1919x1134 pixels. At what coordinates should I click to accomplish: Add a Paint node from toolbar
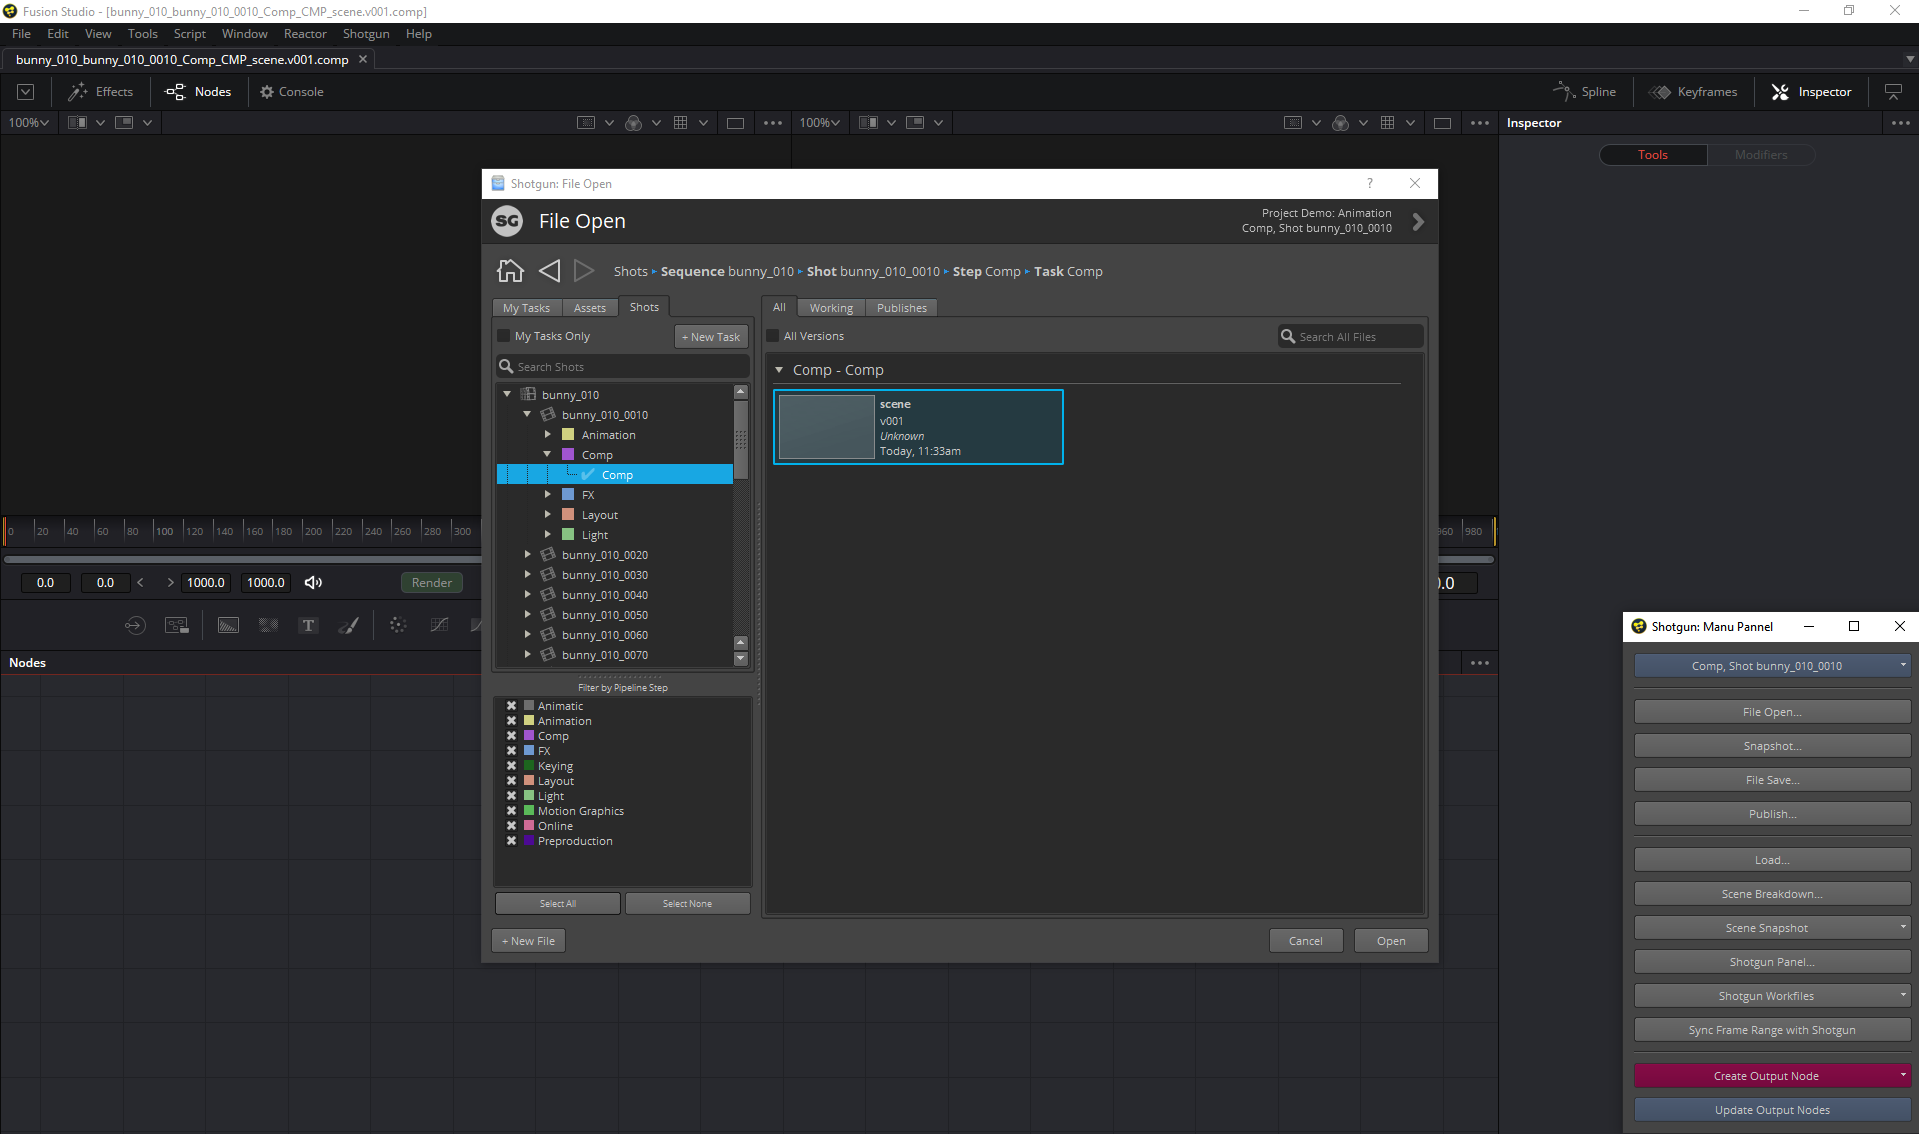point(348,625)
